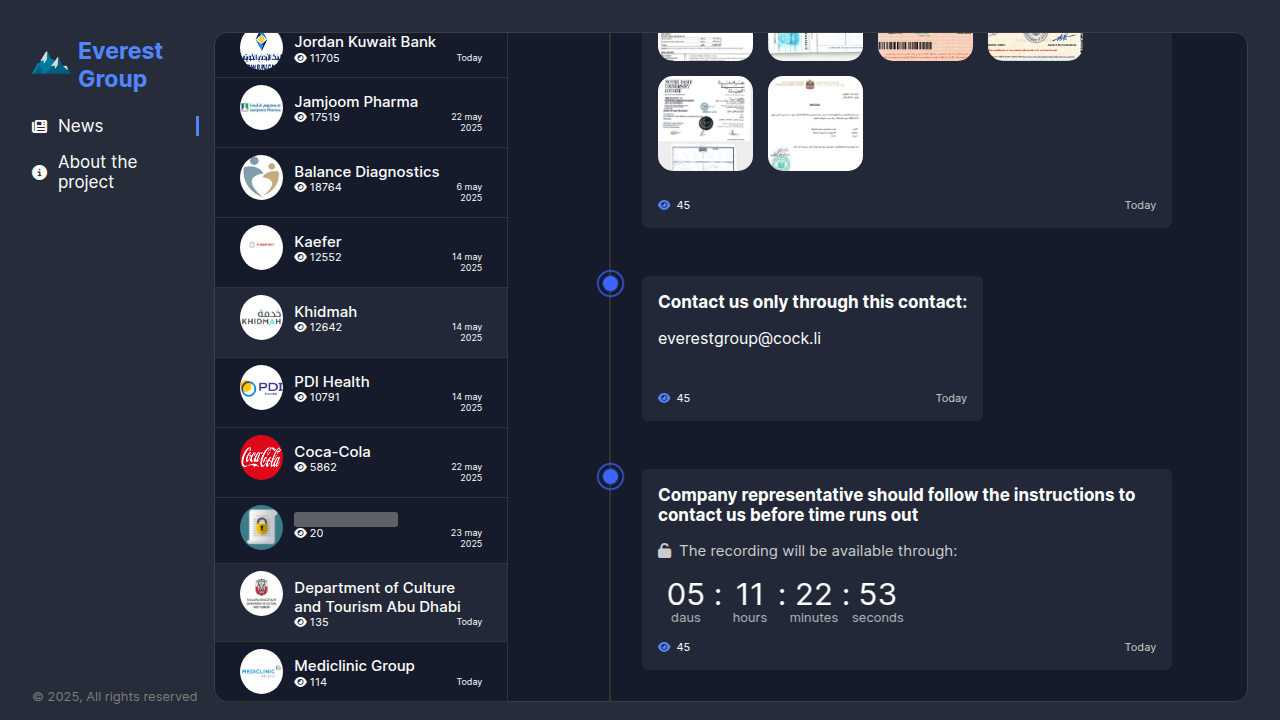Viewport: 1280px width, 720px height.
Task: Click the Company representative instructions heading
Action: pyautogui.click(x=897, y=505)
